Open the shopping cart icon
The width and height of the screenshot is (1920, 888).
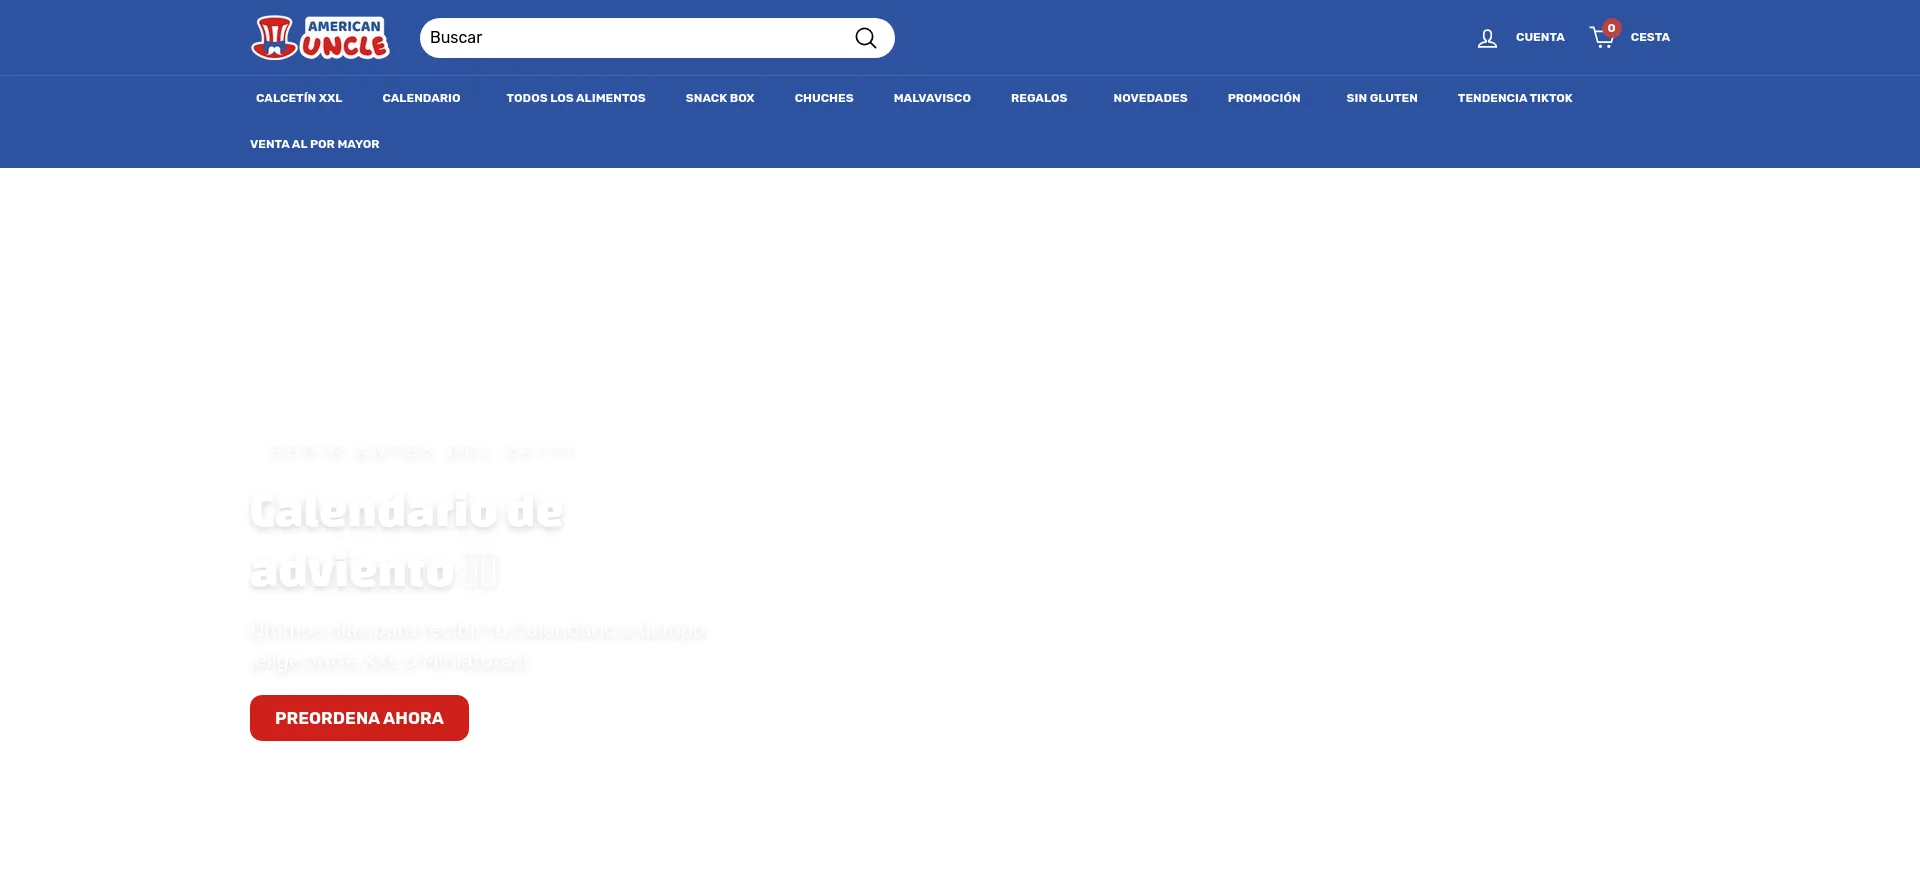(1602, 38)
